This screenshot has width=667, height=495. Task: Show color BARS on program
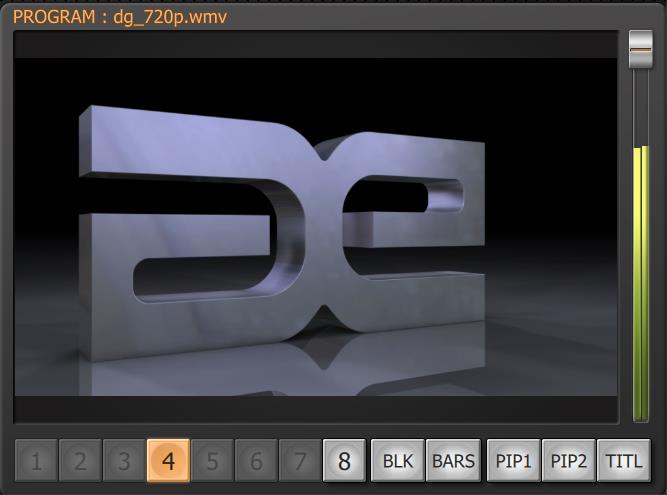coord(453,461)
